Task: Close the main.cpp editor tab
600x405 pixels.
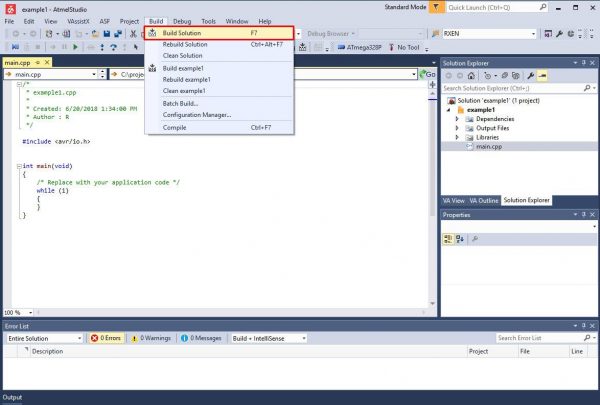Action: point(47,62)
